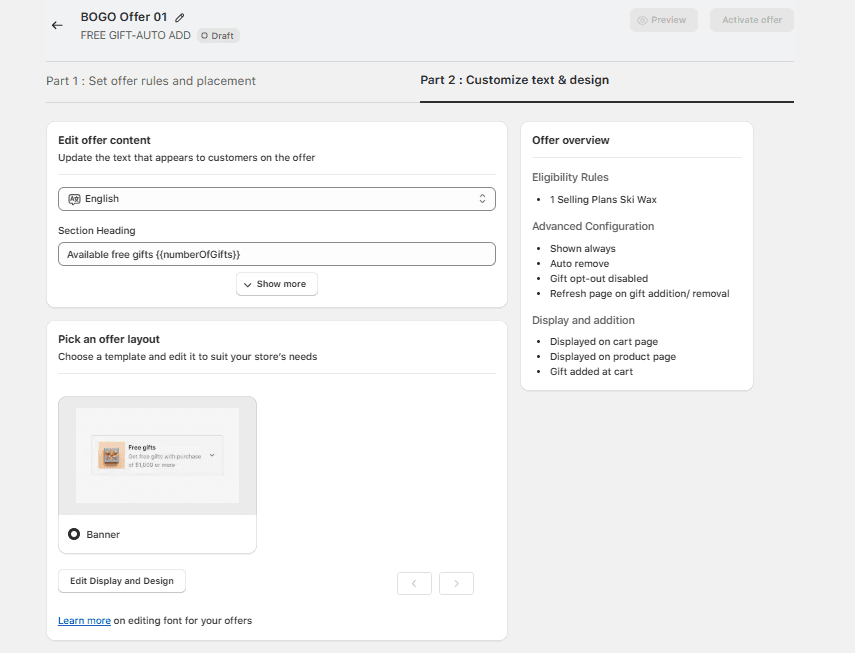The height and width of the screenshot is (653, 855).
Task: Select the Banner template thumbnail
Action: point(157,456)
